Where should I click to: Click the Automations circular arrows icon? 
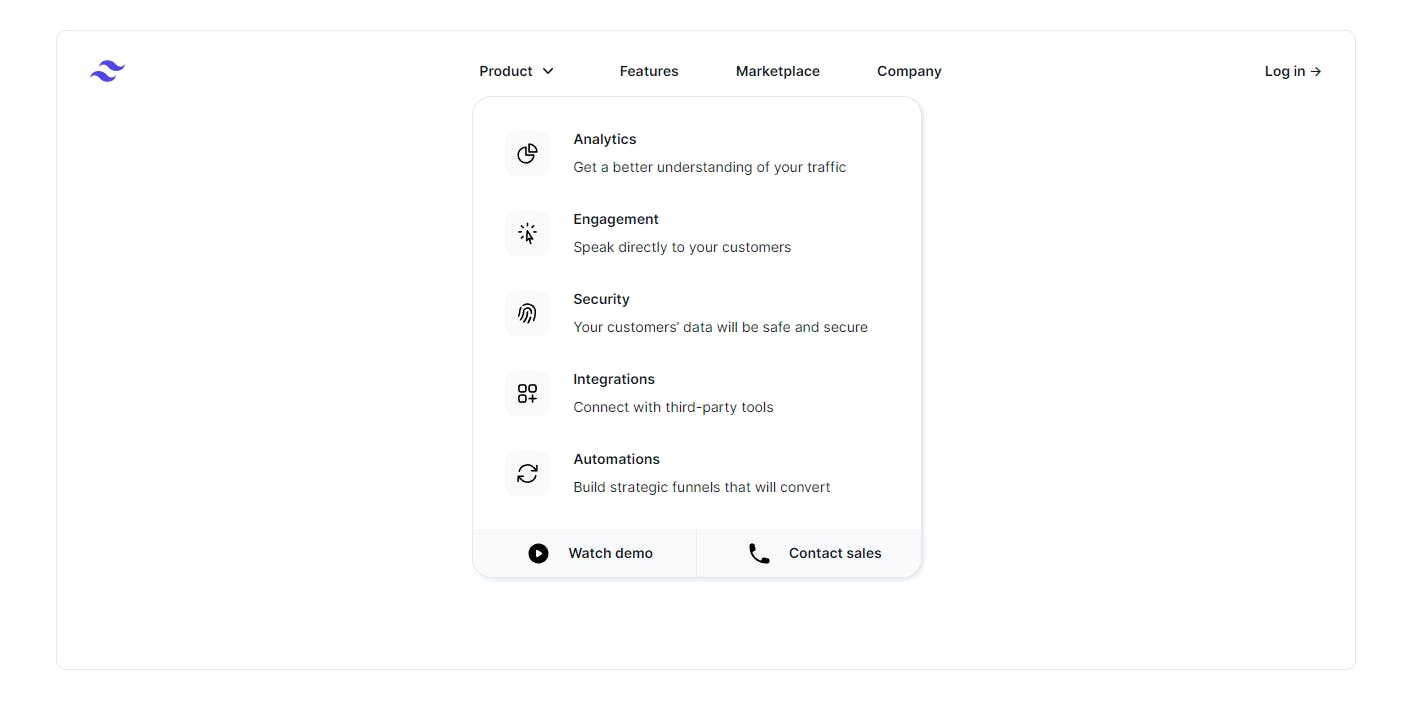[x=527, y=473]
